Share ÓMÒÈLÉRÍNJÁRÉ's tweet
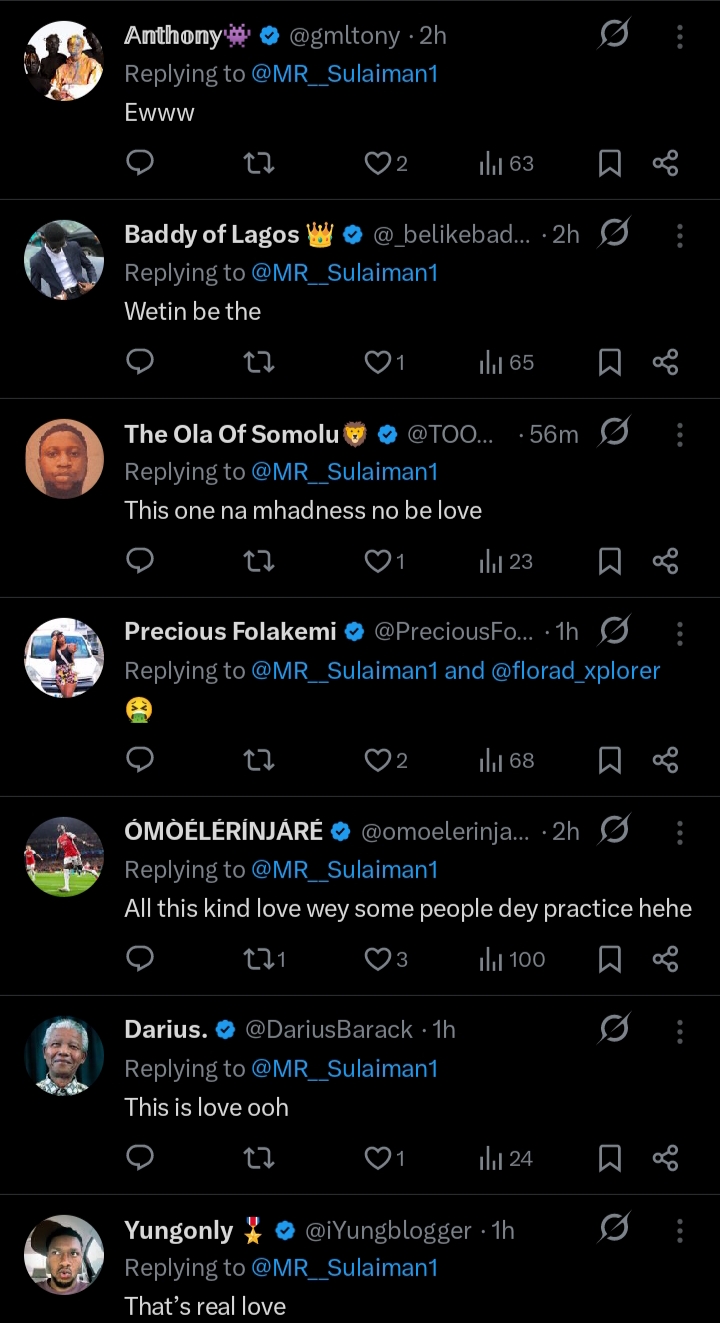The image size is (720, 1323). click(x=665, y=959)
